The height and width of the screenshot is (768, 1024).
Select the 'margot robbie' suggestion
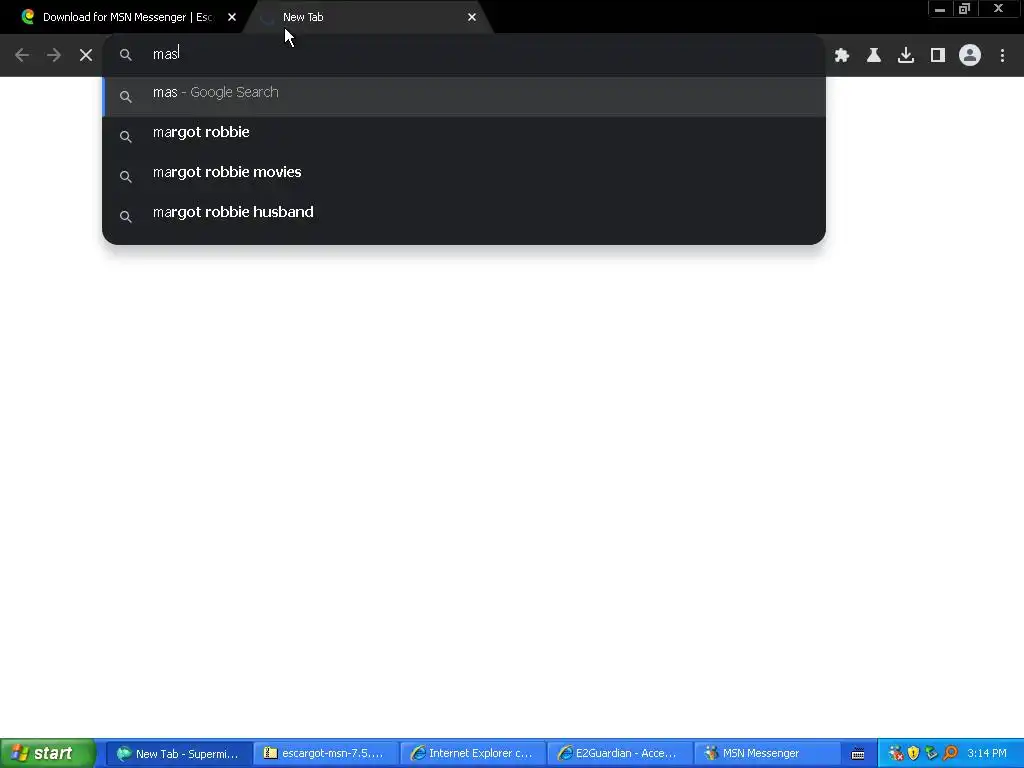[x=464, y=136]
